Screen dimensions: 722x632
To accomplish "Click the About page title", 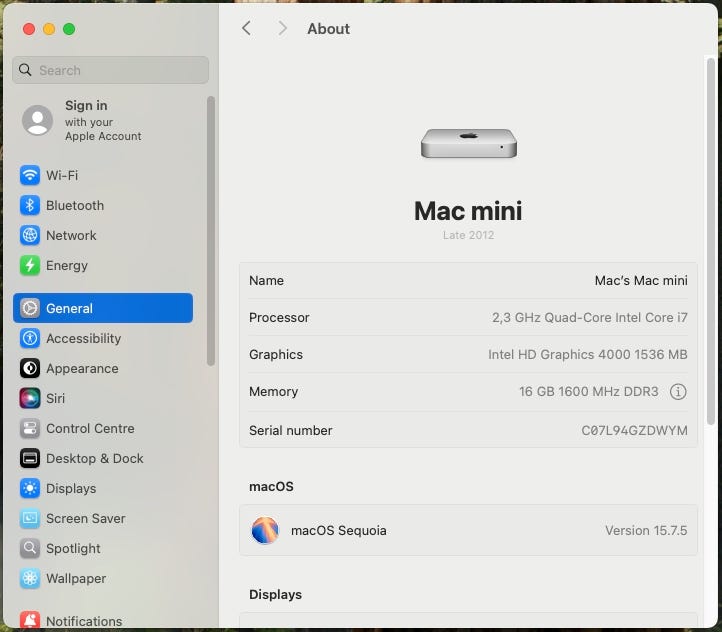I will coord(328,29).
